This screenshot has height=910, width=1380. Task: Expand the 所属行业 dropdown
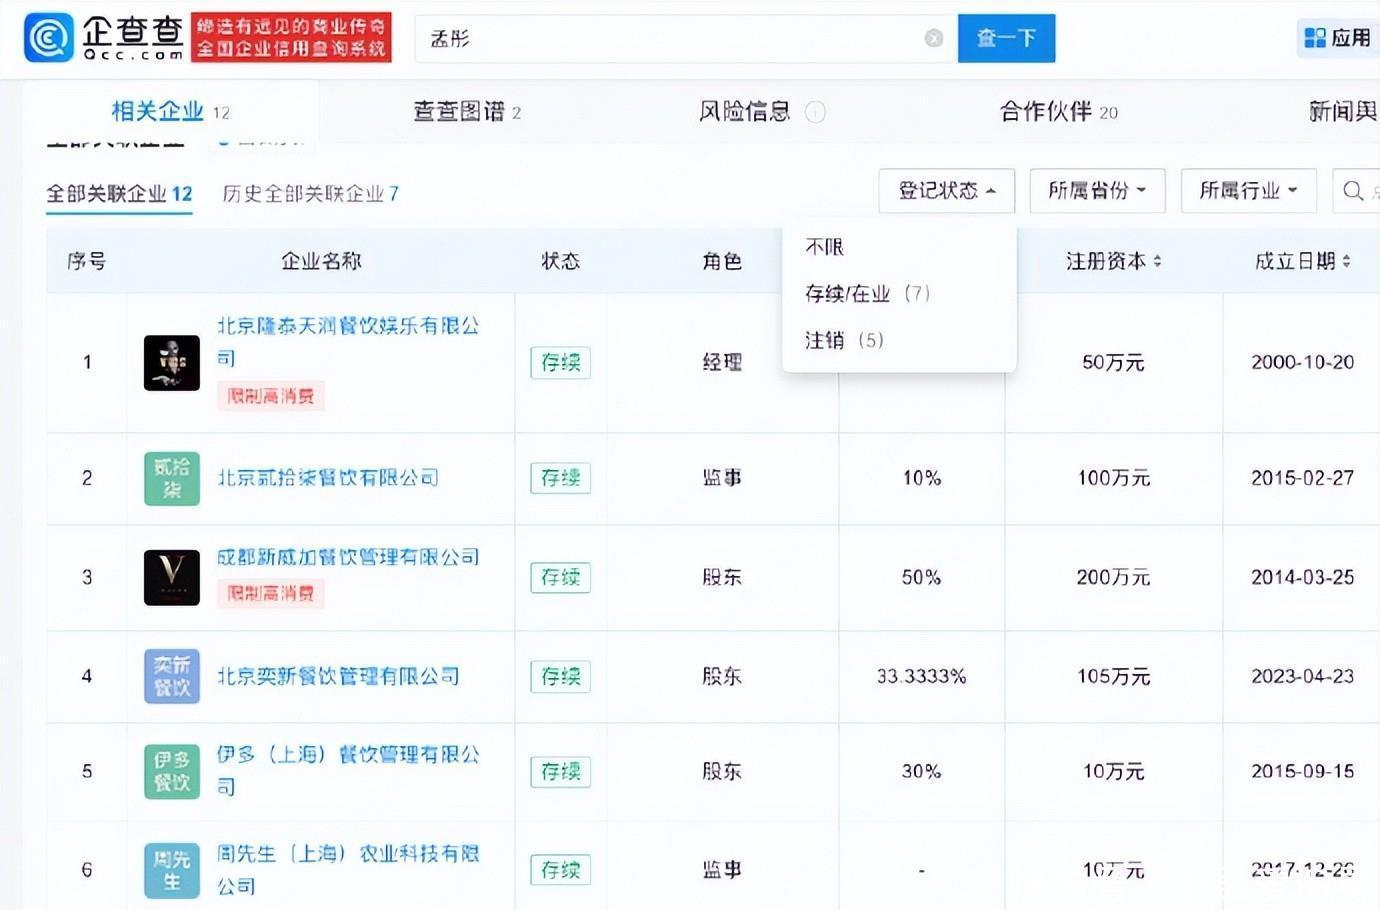click(x=1248, y=190)
